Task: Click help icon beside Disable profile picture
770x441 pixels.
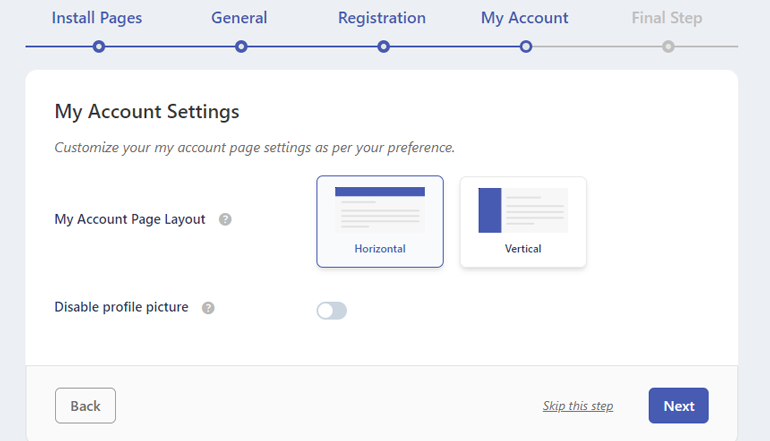Action: tap(208, 308)
